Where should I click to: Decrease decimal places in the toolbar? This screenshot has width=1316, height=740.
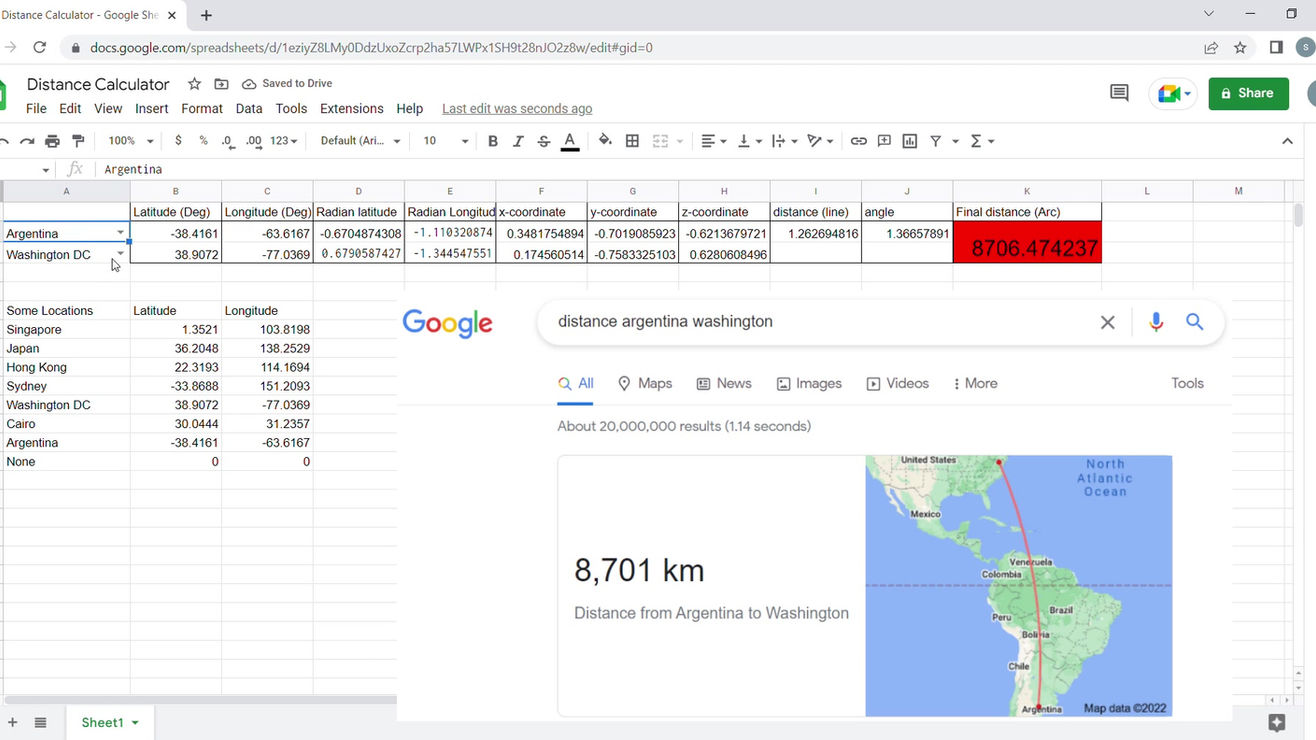click(x=228, y=141)
